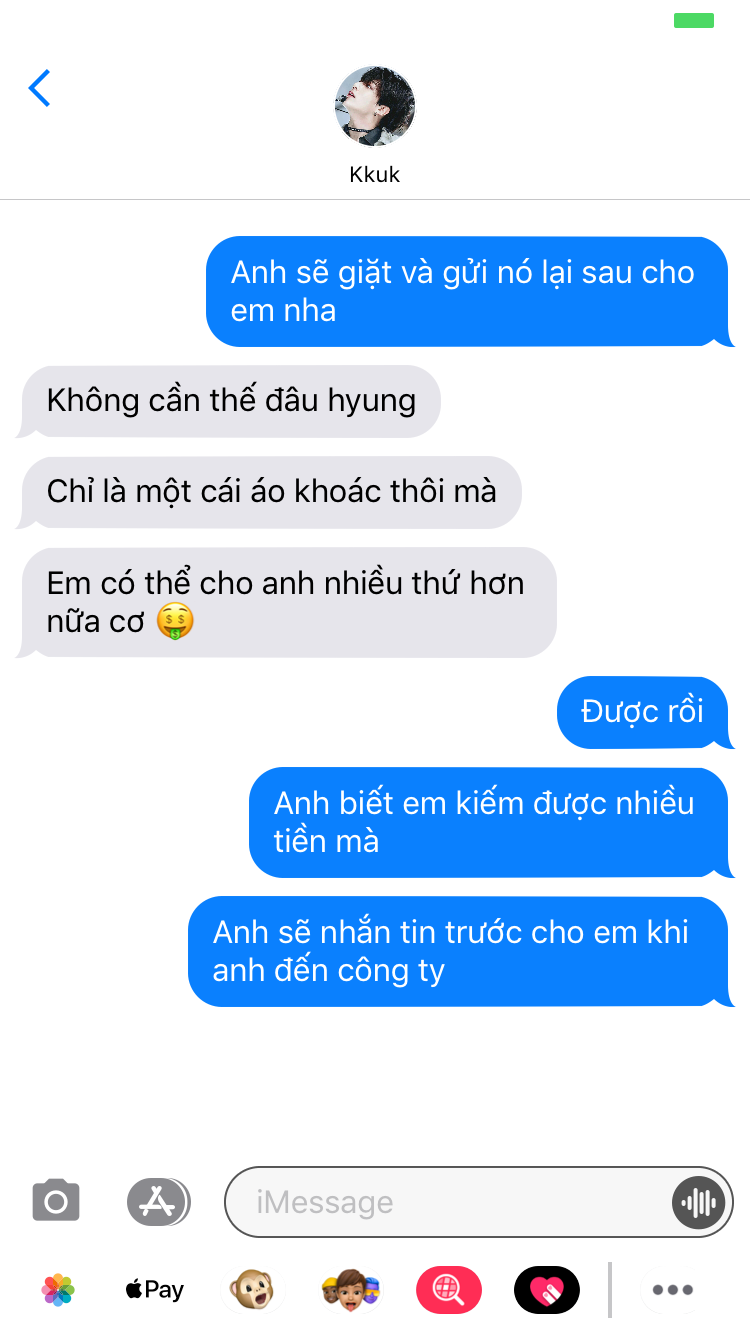Image resolution: width=750 pixels, height=1334 pixels.
Task: Tap the Kkuk contact avatar
Action: click(x=375, y=106)
